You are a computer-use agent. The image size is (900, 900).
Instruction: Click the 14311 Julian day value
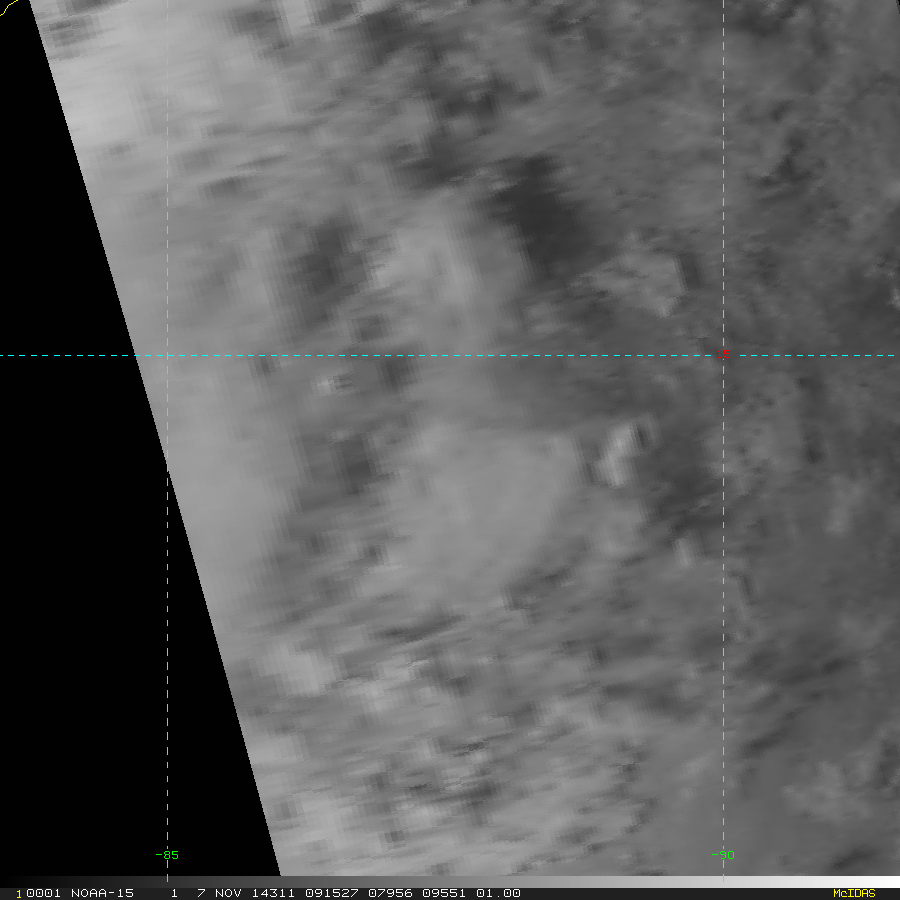pos(273,893)
